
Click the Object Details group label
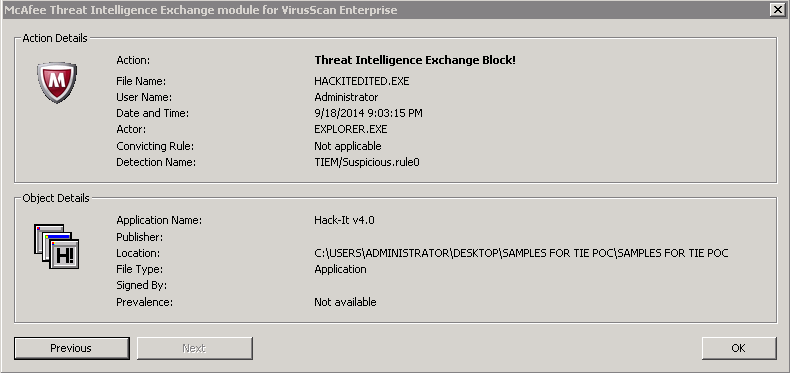56,198
